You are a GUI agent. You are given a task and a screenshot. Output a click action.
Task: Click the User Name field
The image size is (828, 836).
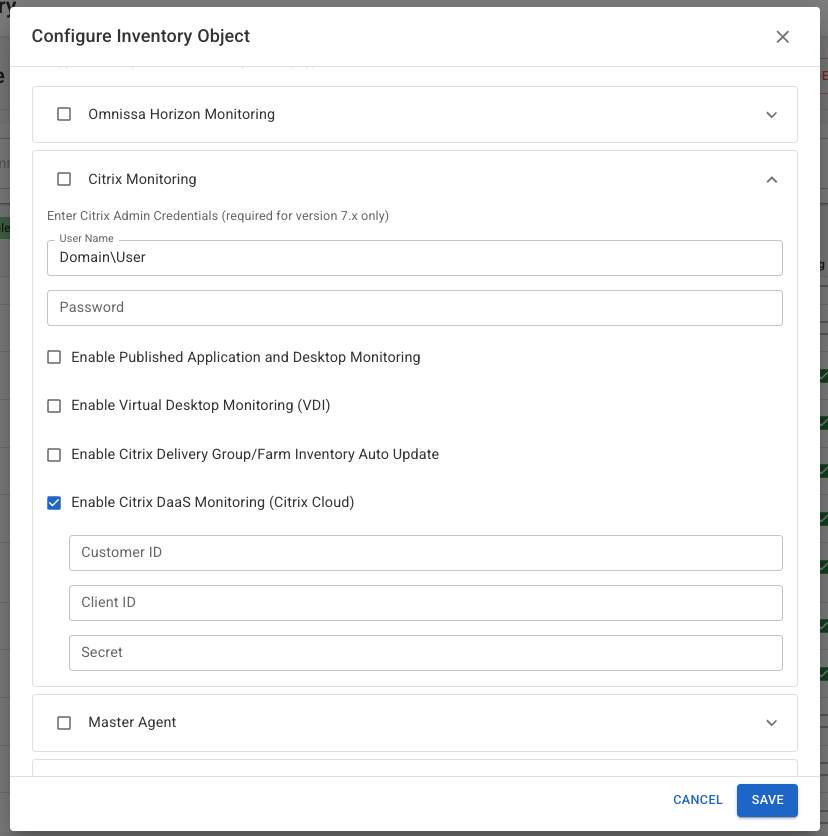click(415, 258)
